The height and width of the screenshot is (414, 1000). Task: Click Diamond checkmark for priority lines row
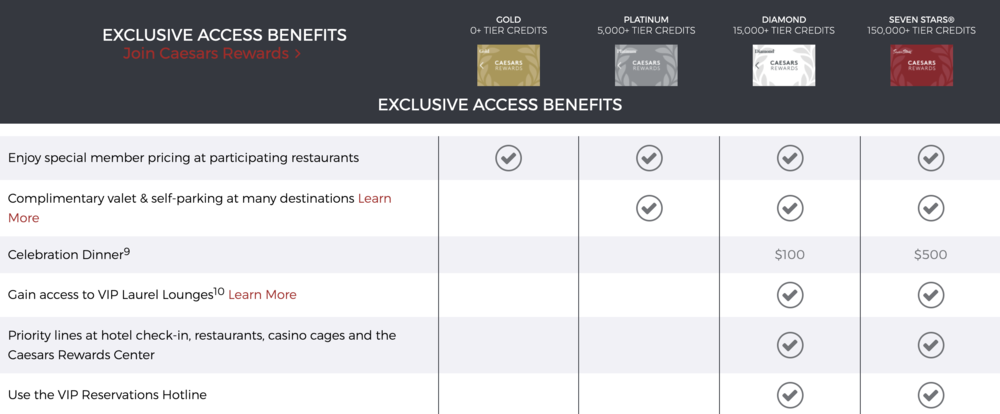(x=790, y=345)
